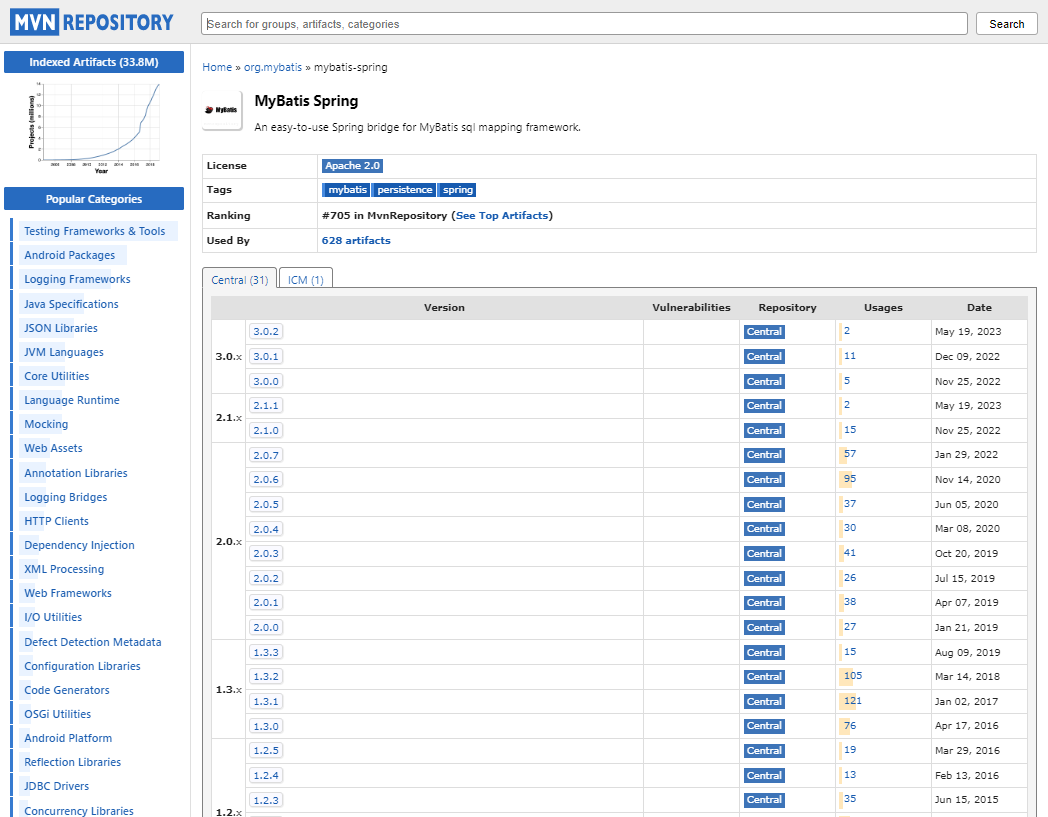Open the 57 usages link for 2.0.7

849,454
